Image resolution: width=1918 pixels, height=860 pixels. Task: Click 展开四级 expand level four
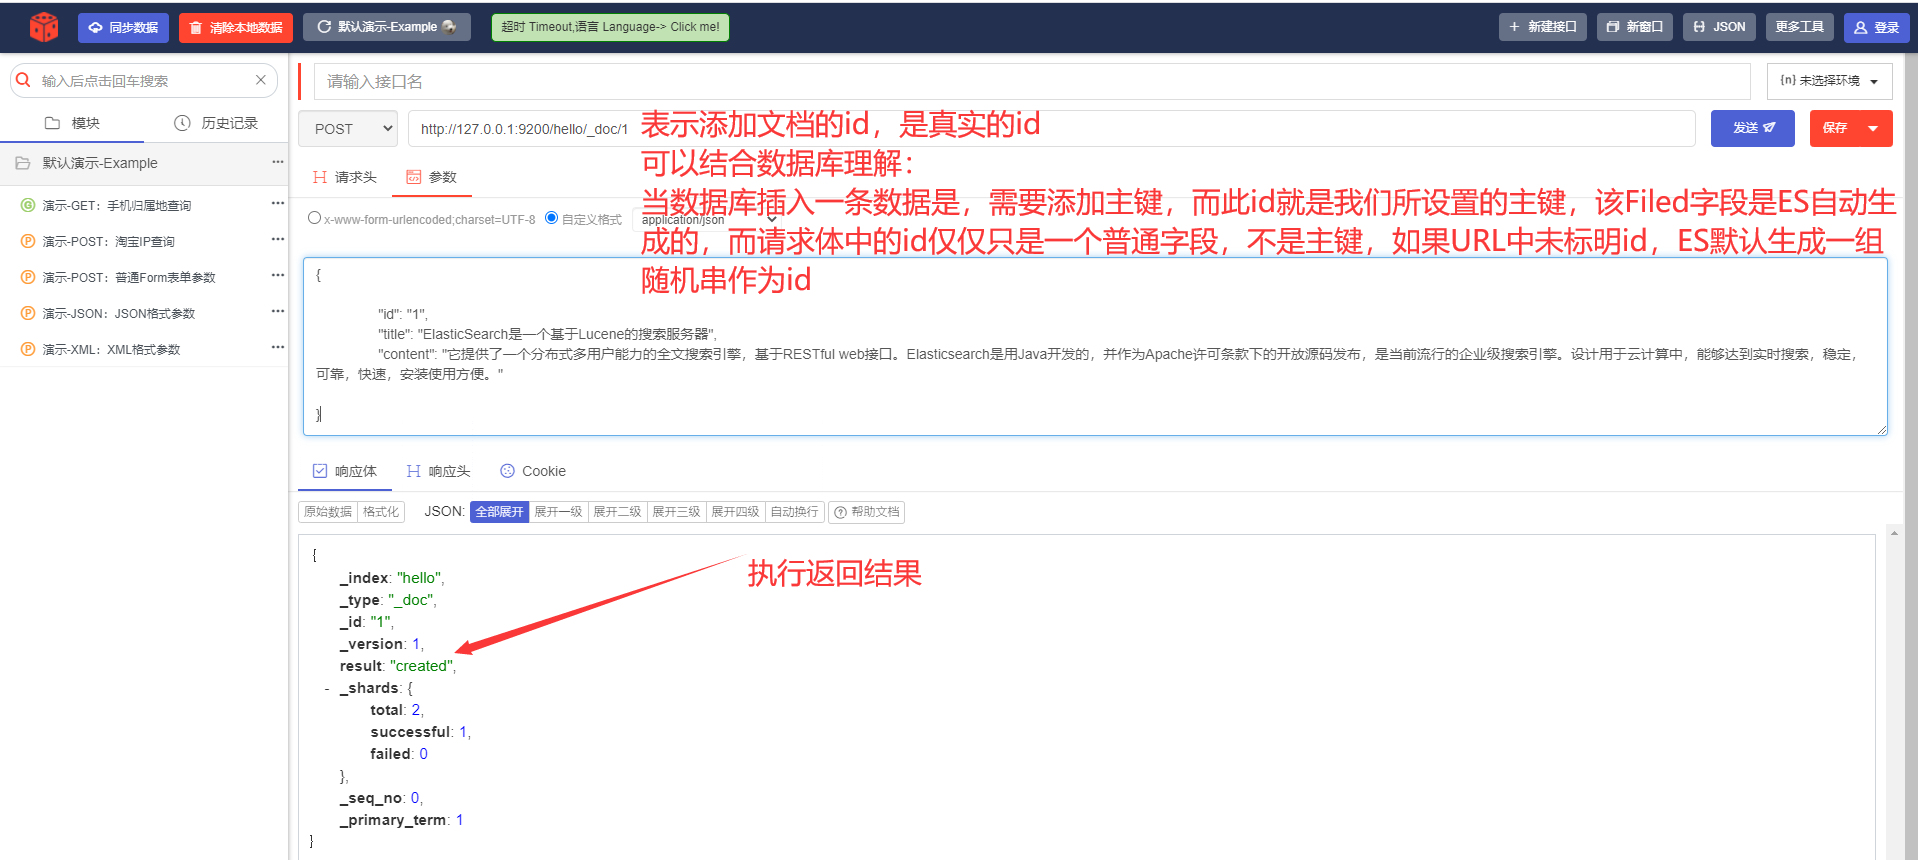pos(735,512)
